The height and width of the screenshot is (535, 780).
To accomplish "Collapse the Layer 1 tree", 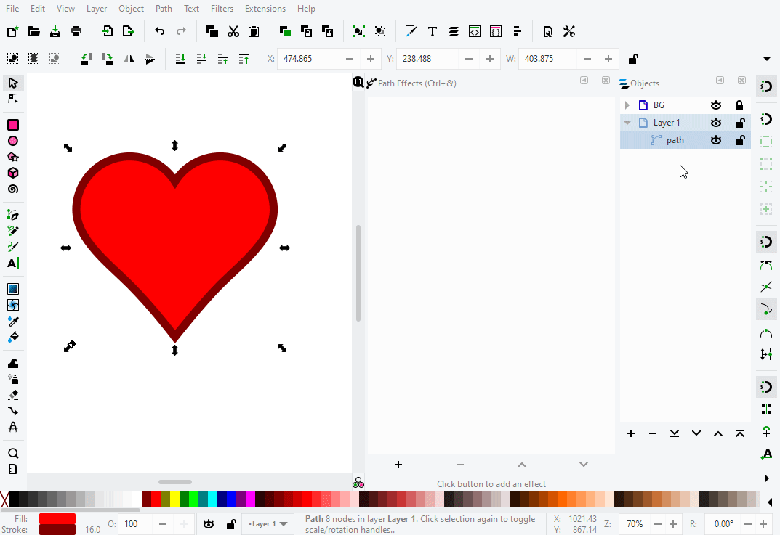I will (x=627, y=123).
